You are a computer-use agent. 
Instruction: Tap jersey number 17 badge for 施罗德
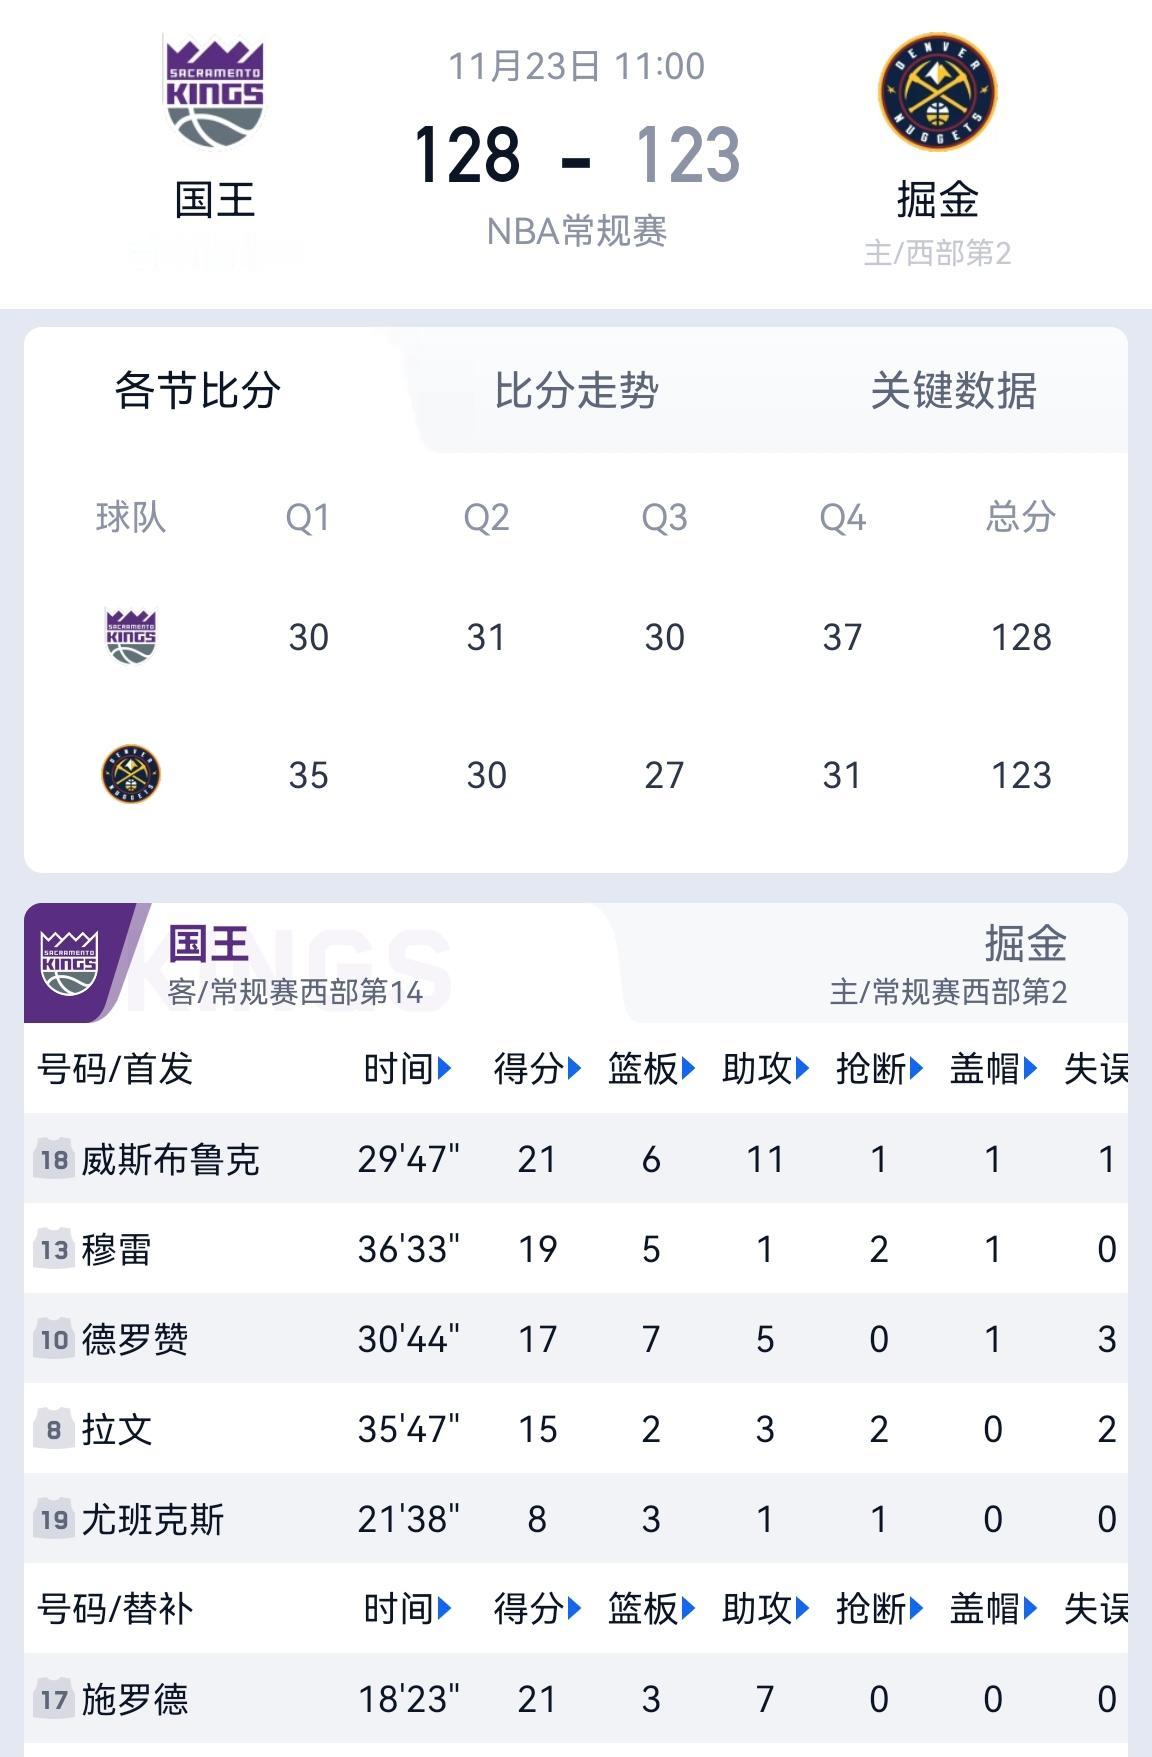click(54, 1700)
